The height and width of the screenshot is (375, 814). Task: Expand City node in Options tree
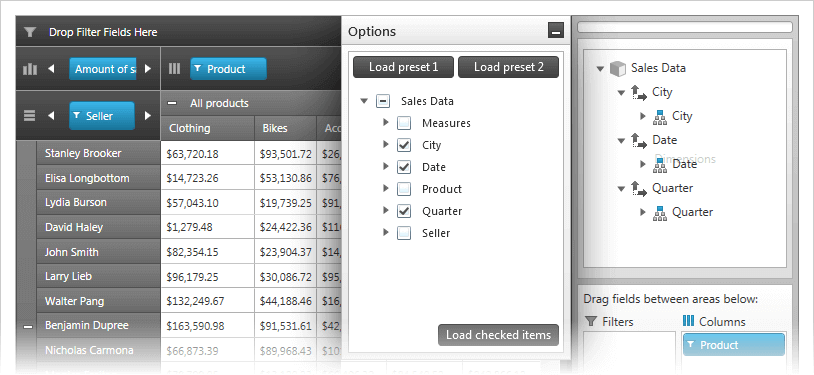[x=385, y=144]
